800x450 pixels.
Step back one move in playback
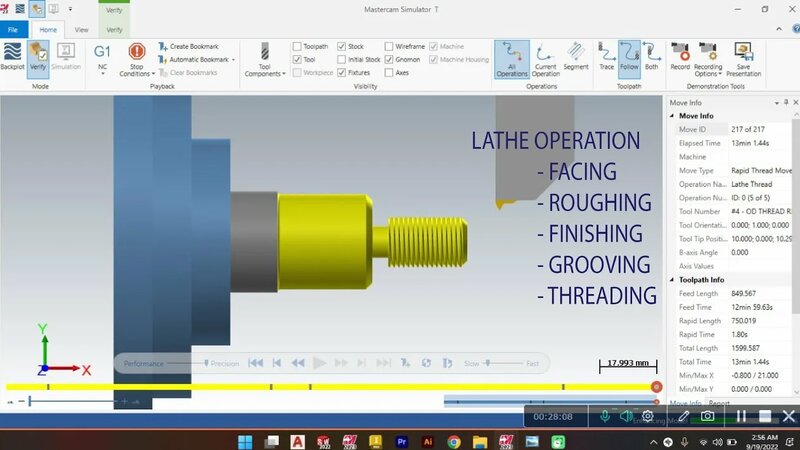(x=277, y=363)
